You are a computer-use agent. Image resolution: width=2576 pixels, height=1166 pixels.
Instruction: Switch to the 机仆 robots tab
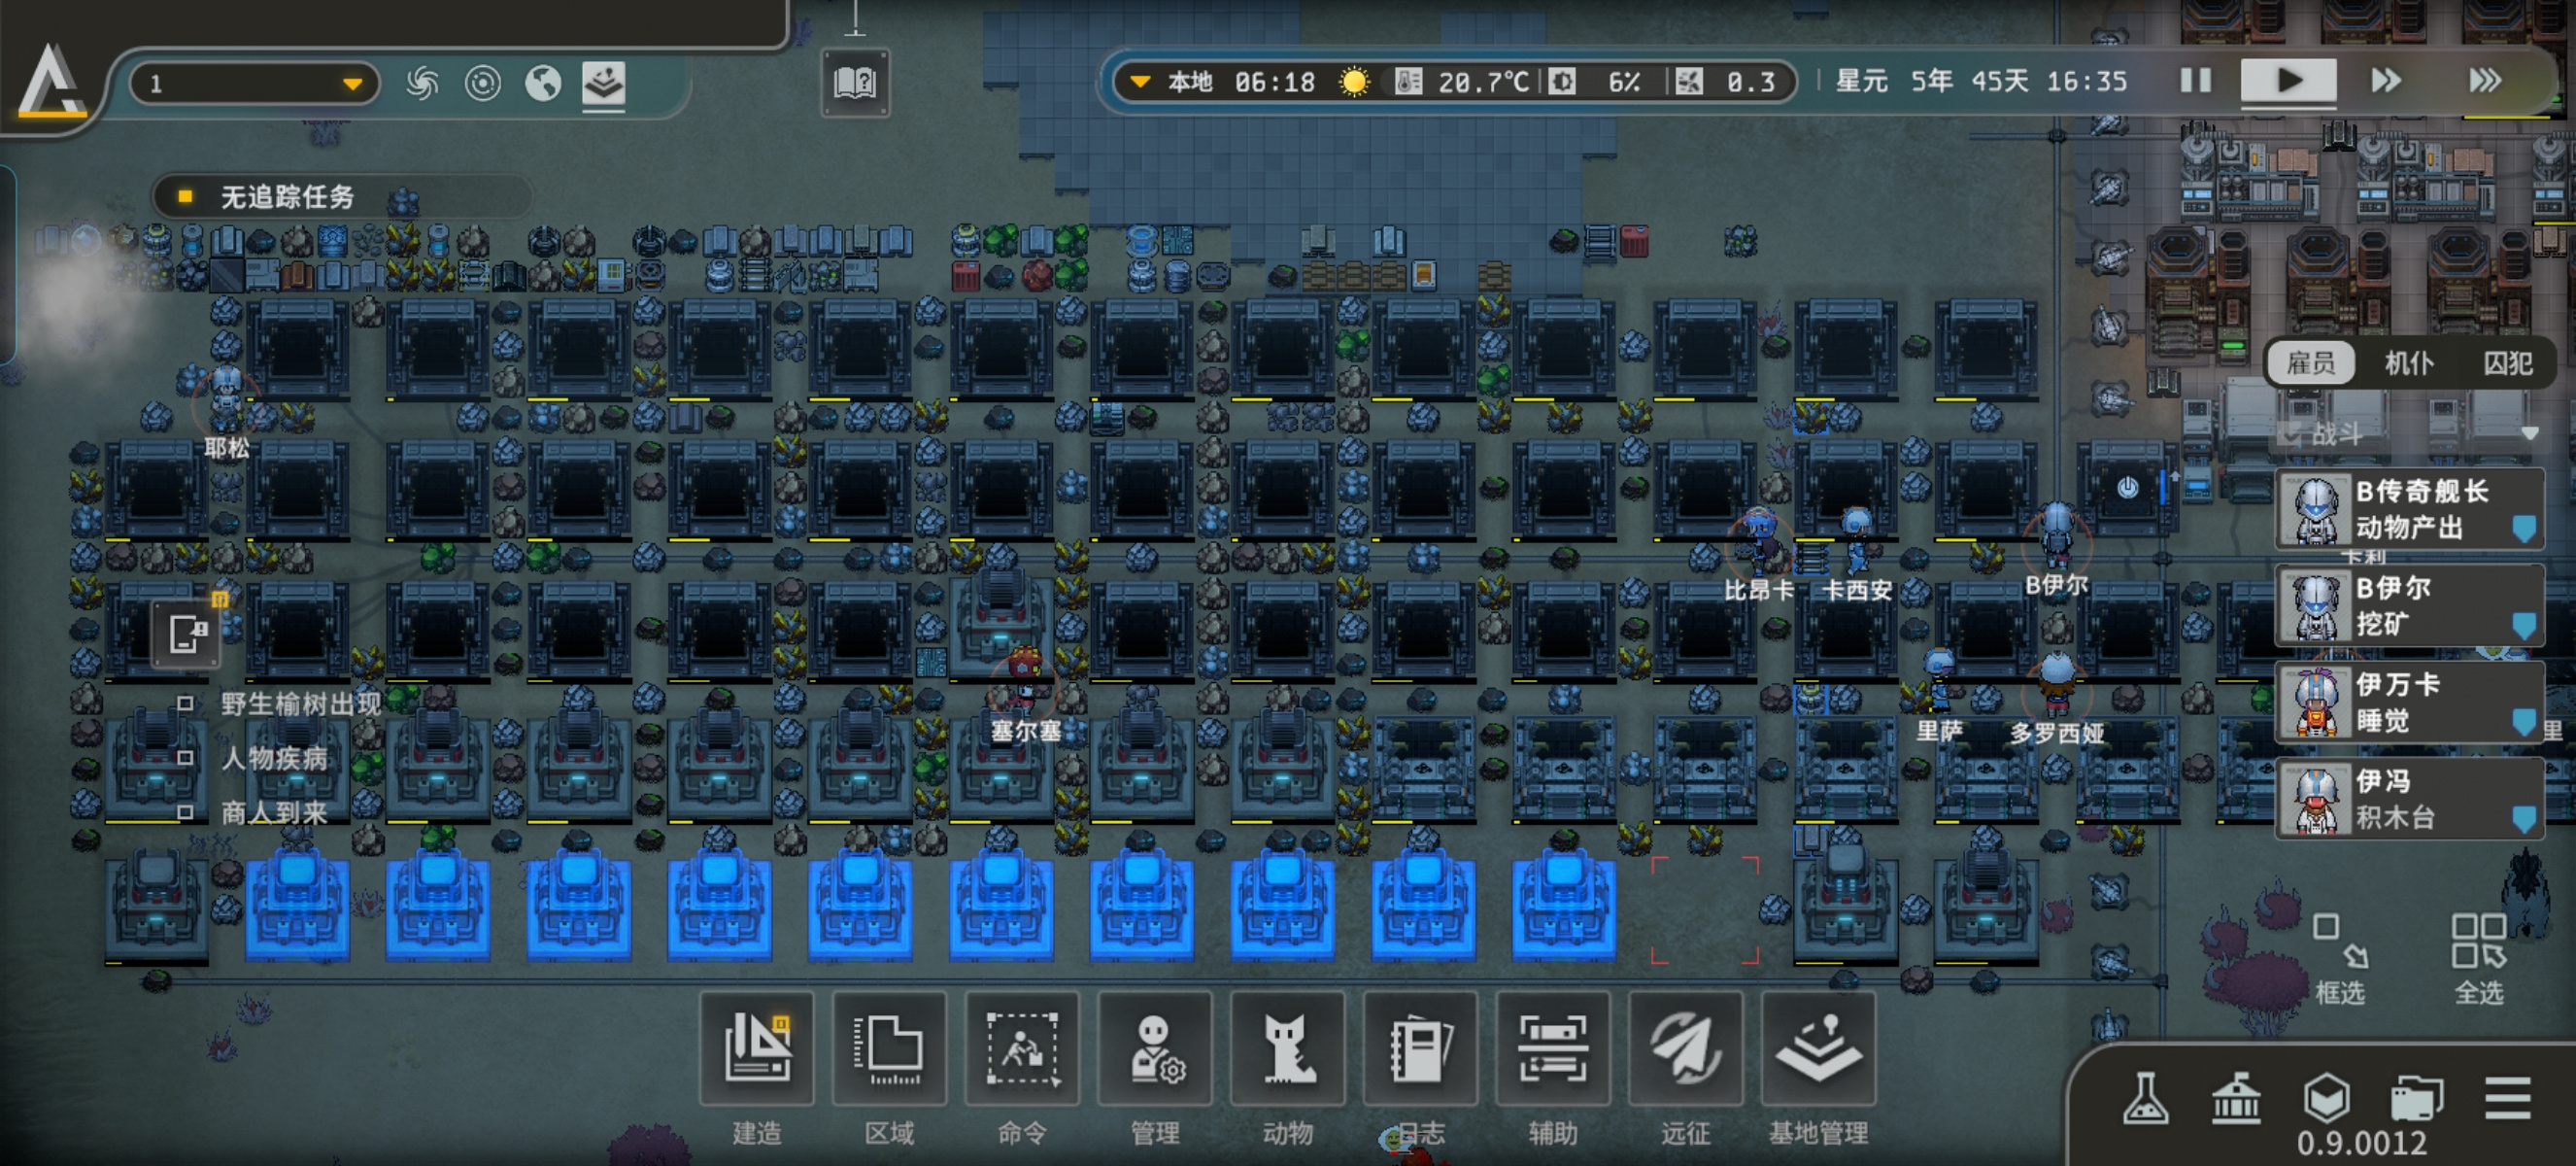pyautogui.click(x=2409, y=362)
